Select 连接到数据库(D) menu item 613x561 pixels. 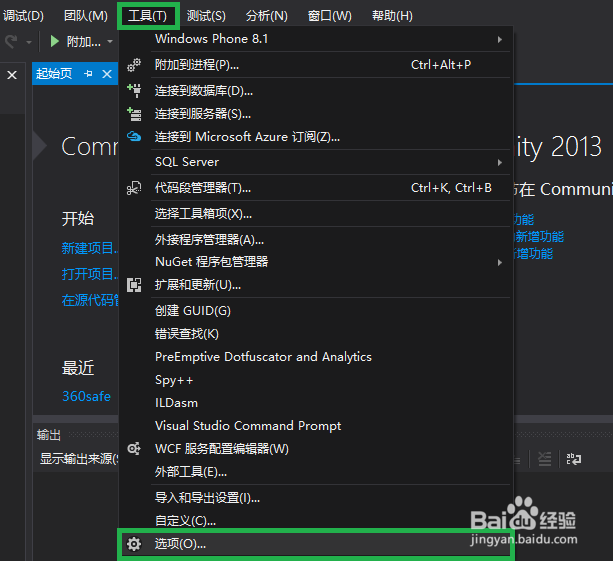316,91
